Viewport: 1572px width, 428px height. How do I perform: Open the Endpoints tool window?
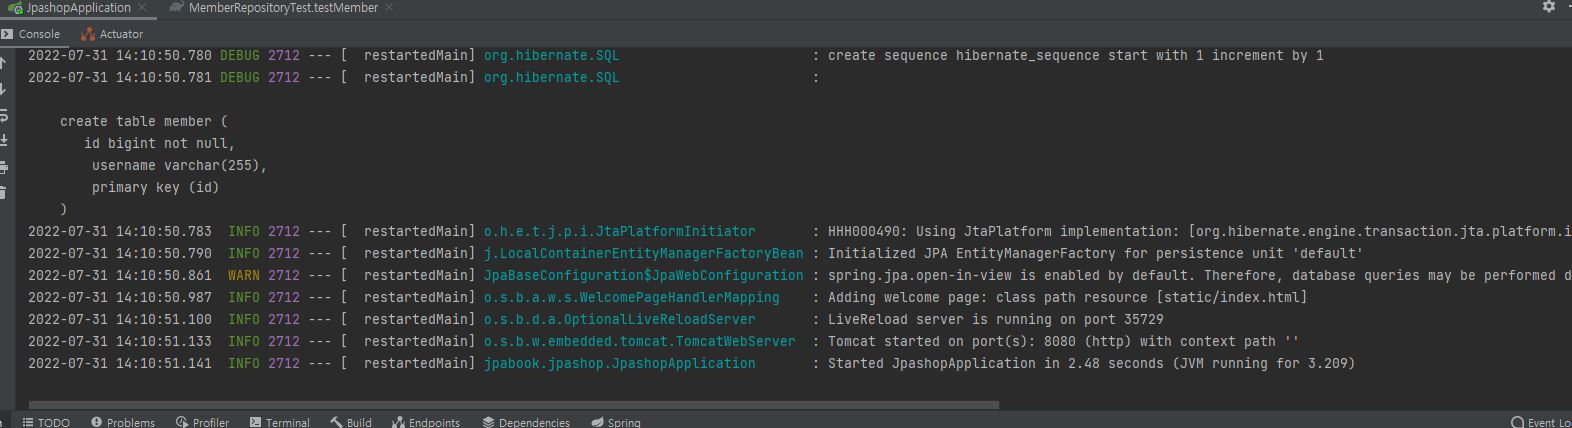point(427,422)
